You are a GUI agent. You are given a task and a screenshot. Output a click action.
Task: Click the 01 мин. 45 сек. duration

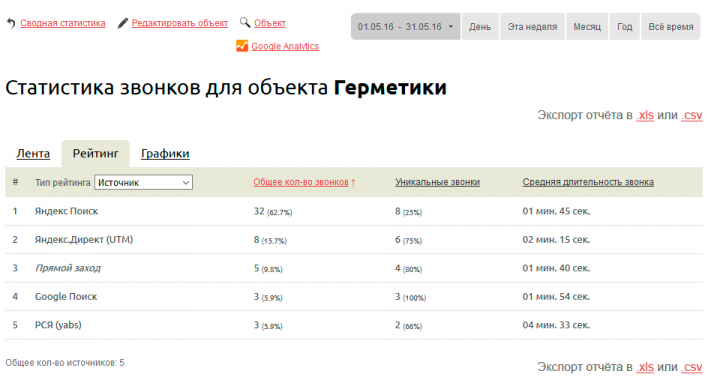pyautogui.click(x=556, y=211)
